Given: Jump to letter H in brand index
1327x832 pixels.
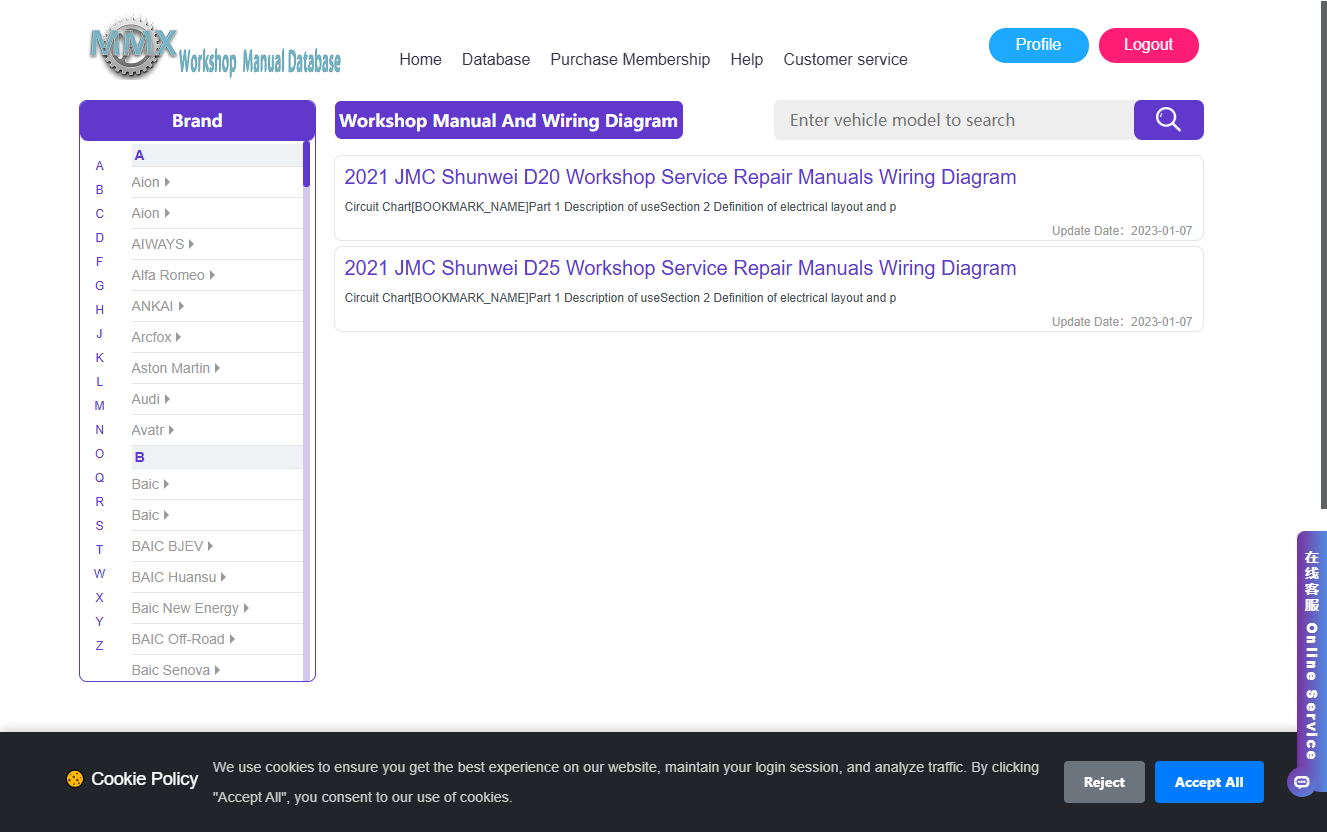Looking at the screenshot, I should (100, 310).
